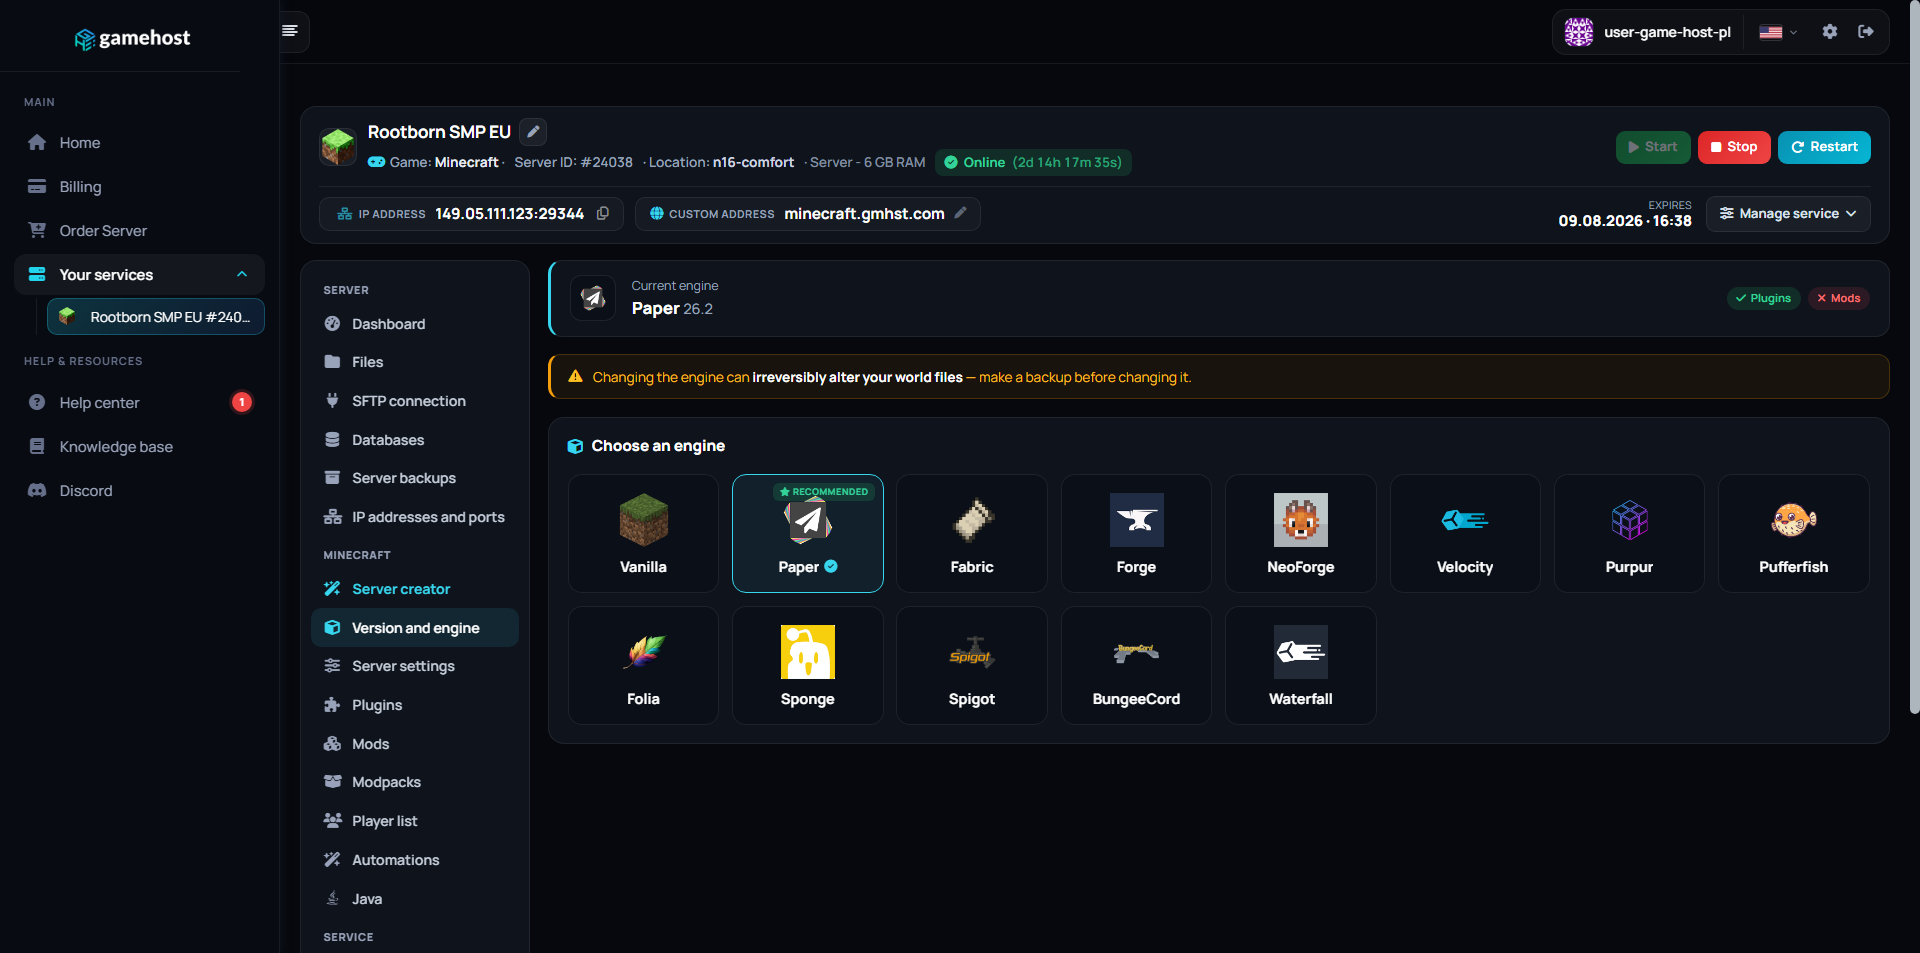Viewport: 1920px width, 953px height.
Task: Open Databases section
Action: point(415,440)
